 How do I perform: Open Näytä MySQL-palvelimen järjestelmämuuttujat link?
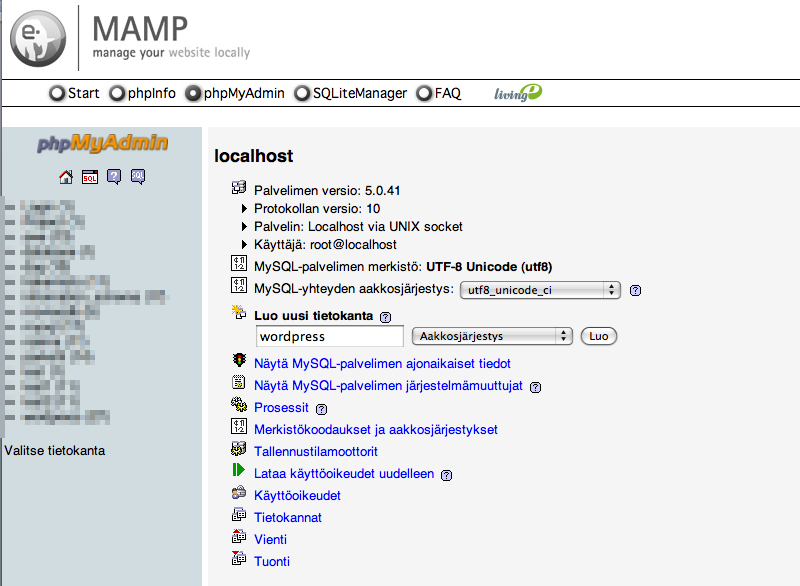(x=388, y=386)
